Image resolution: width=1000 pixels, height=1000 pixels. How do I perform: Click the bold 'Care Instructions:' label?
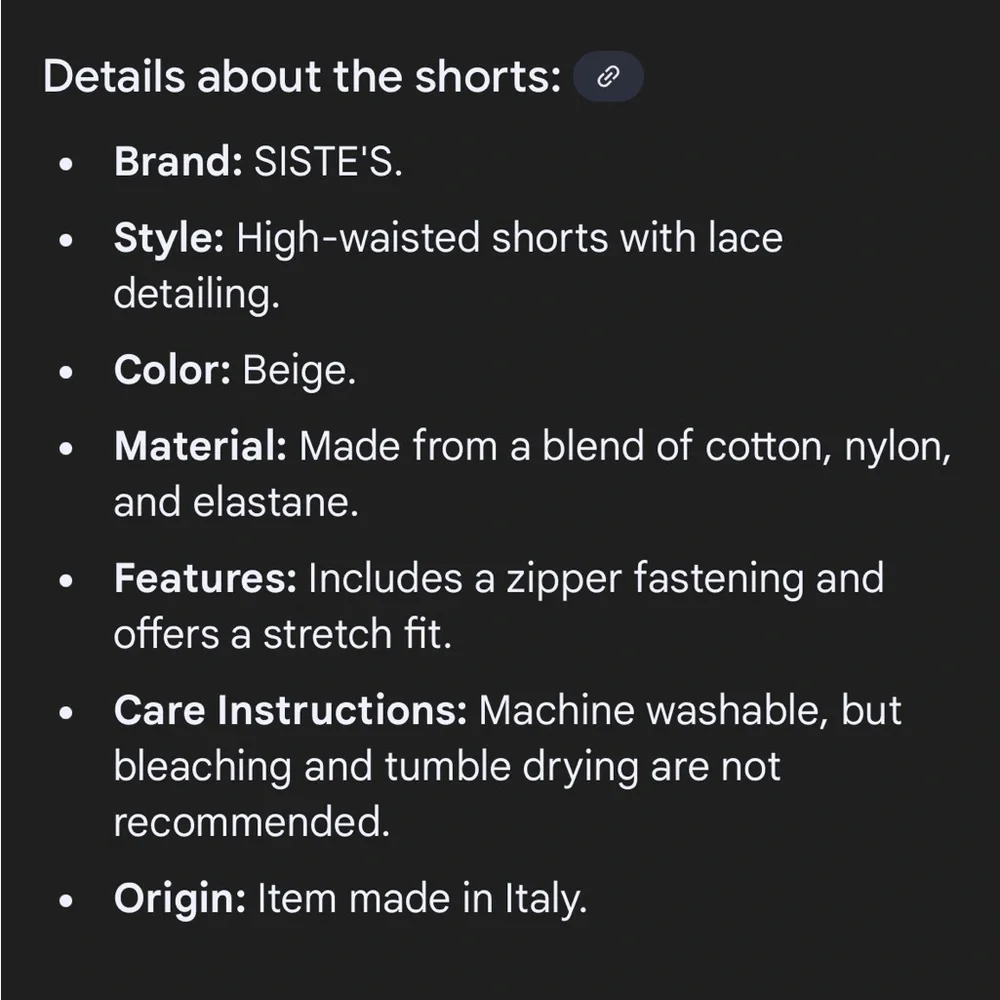point(290,710)
